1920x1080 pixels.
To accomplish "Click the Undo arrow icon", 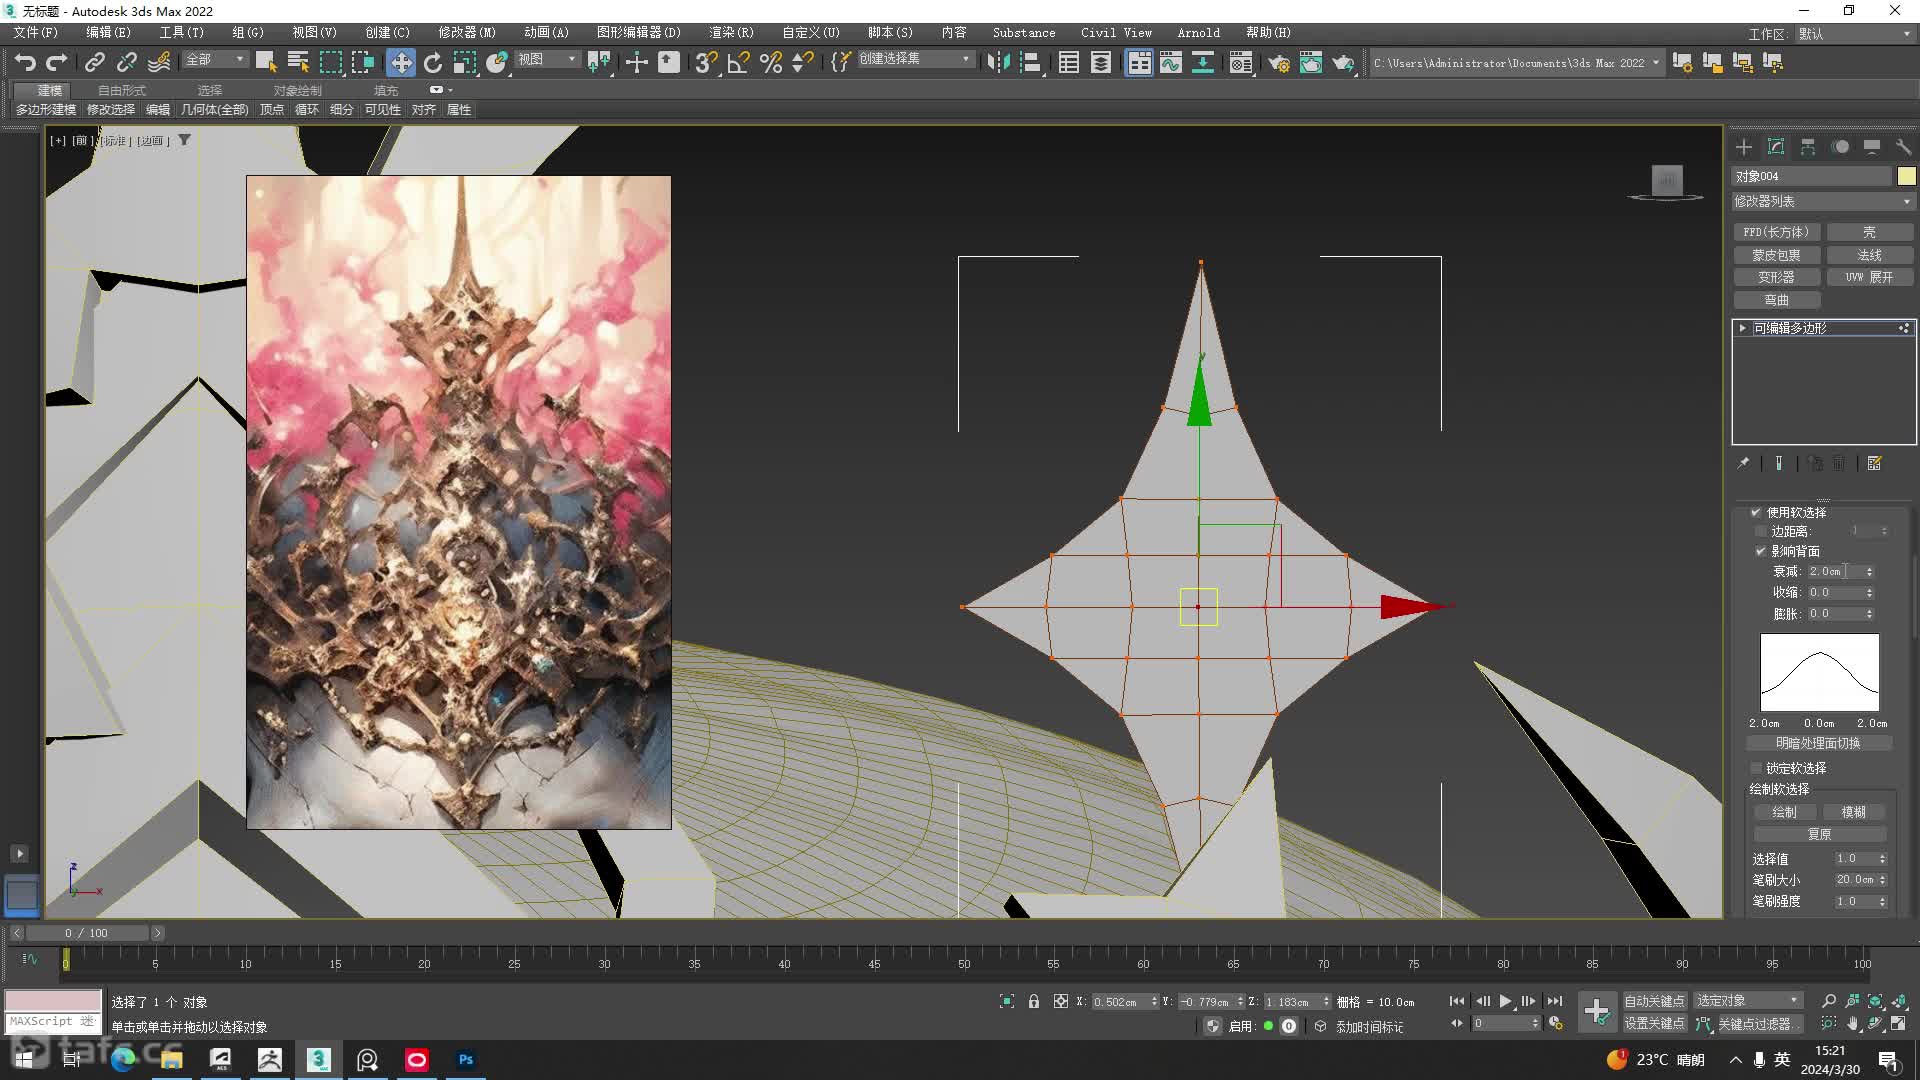I will coord(25,62).
